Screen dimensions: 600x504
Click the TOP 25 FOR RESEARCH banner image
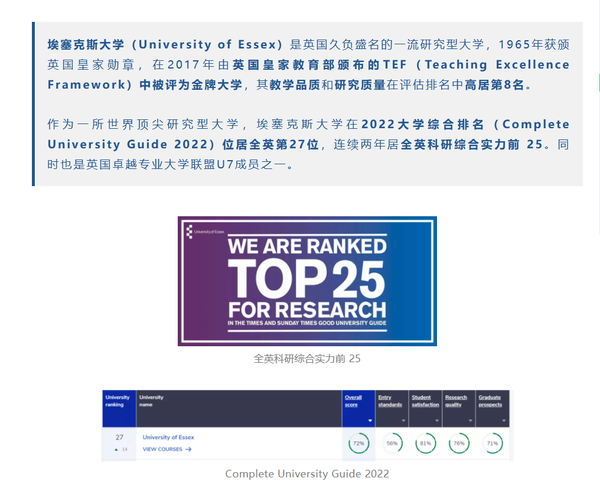pyautogui.click(x=307, y=281)
